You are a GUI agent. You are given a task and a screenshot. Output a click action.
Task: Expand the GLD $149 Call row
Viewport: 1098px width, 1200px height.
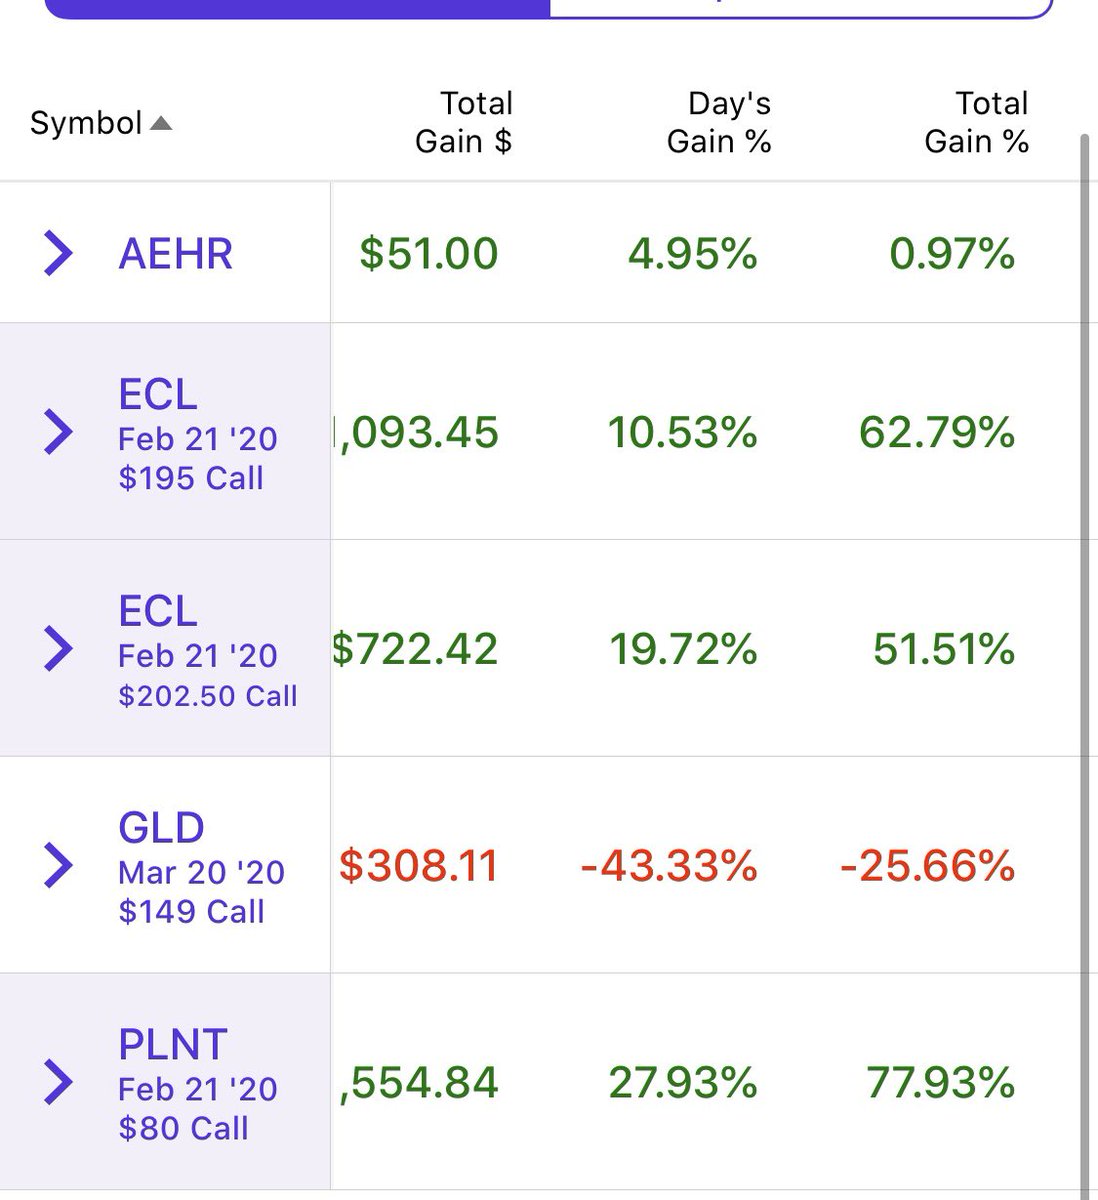coord(58,865)
